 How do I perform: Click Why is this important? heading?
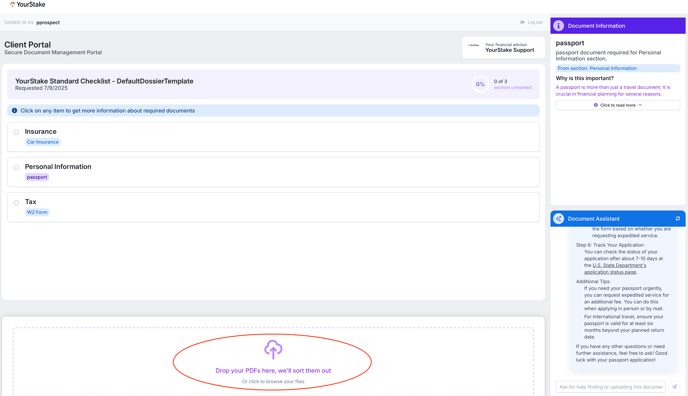click(584, 78)
